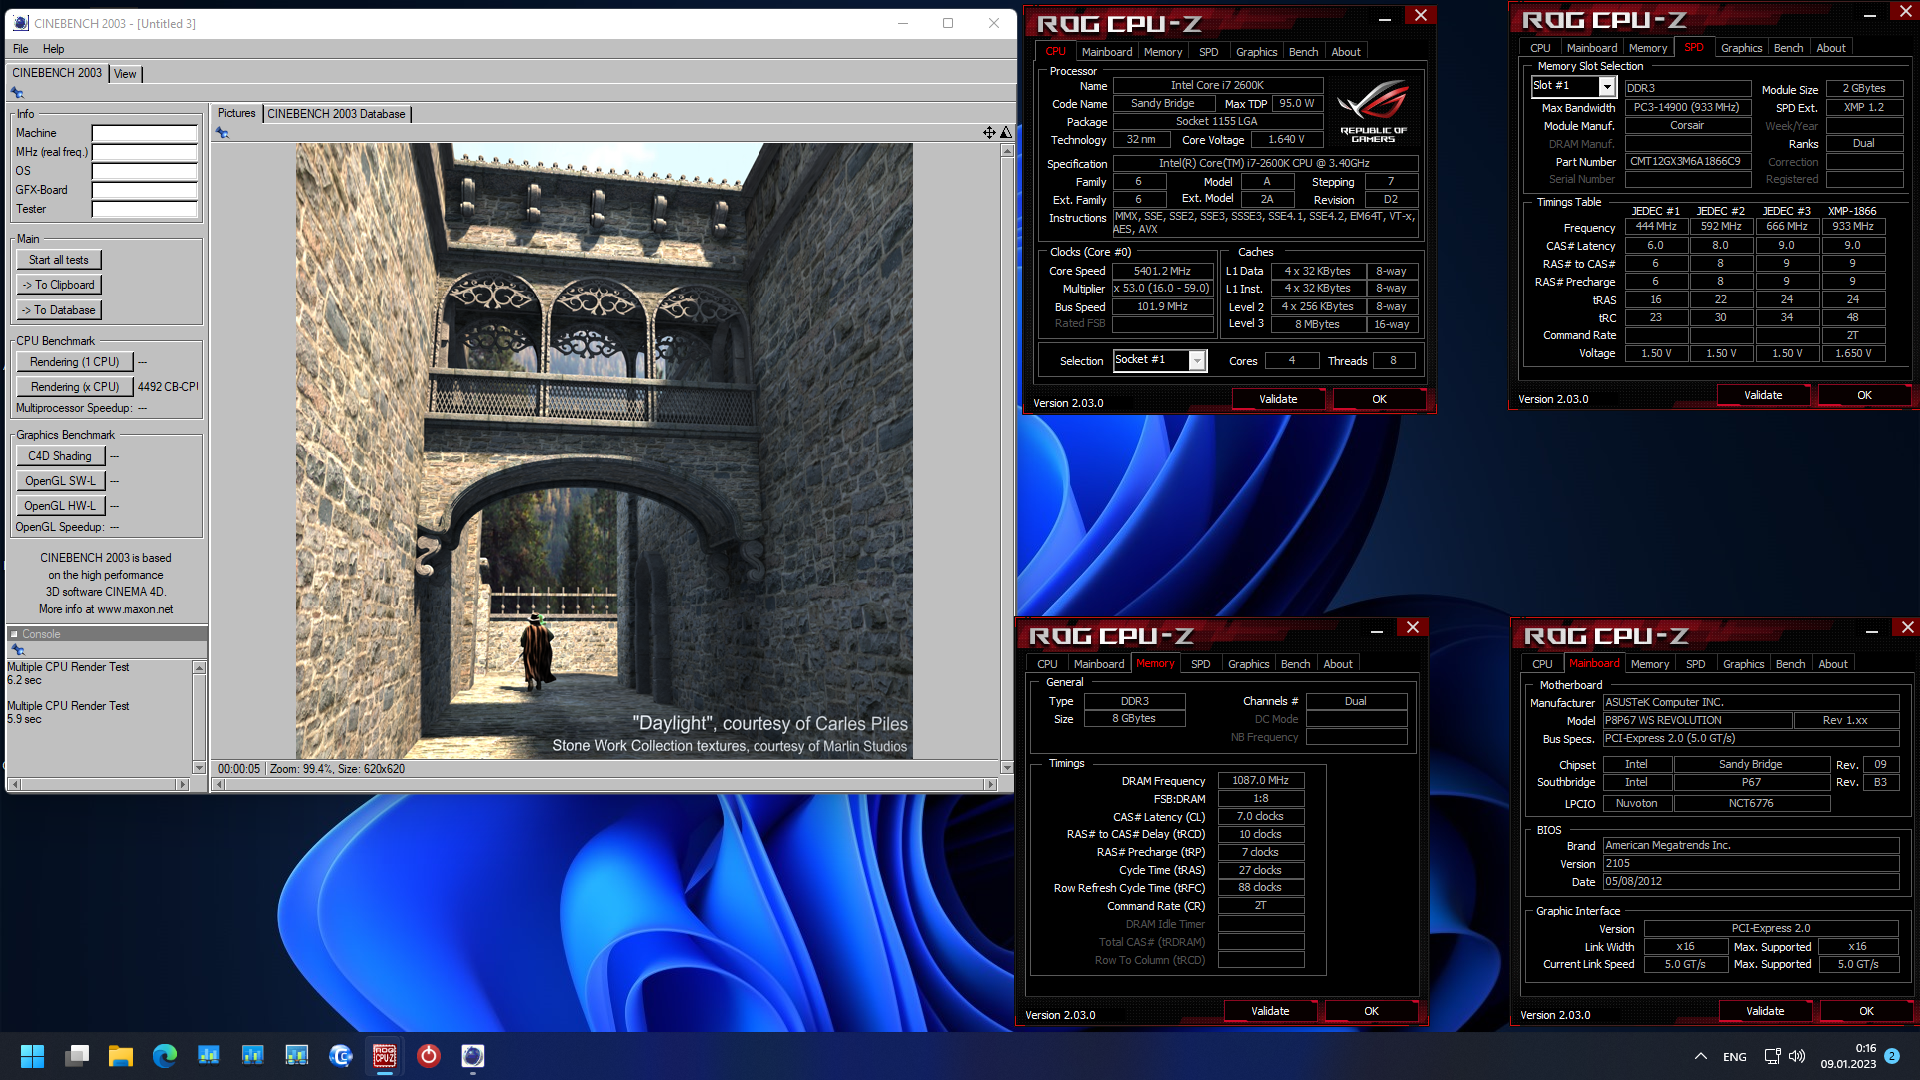Switch the ENG input language indicator
This screenshot has width=1920, height=1080.
[1735, 1057]
